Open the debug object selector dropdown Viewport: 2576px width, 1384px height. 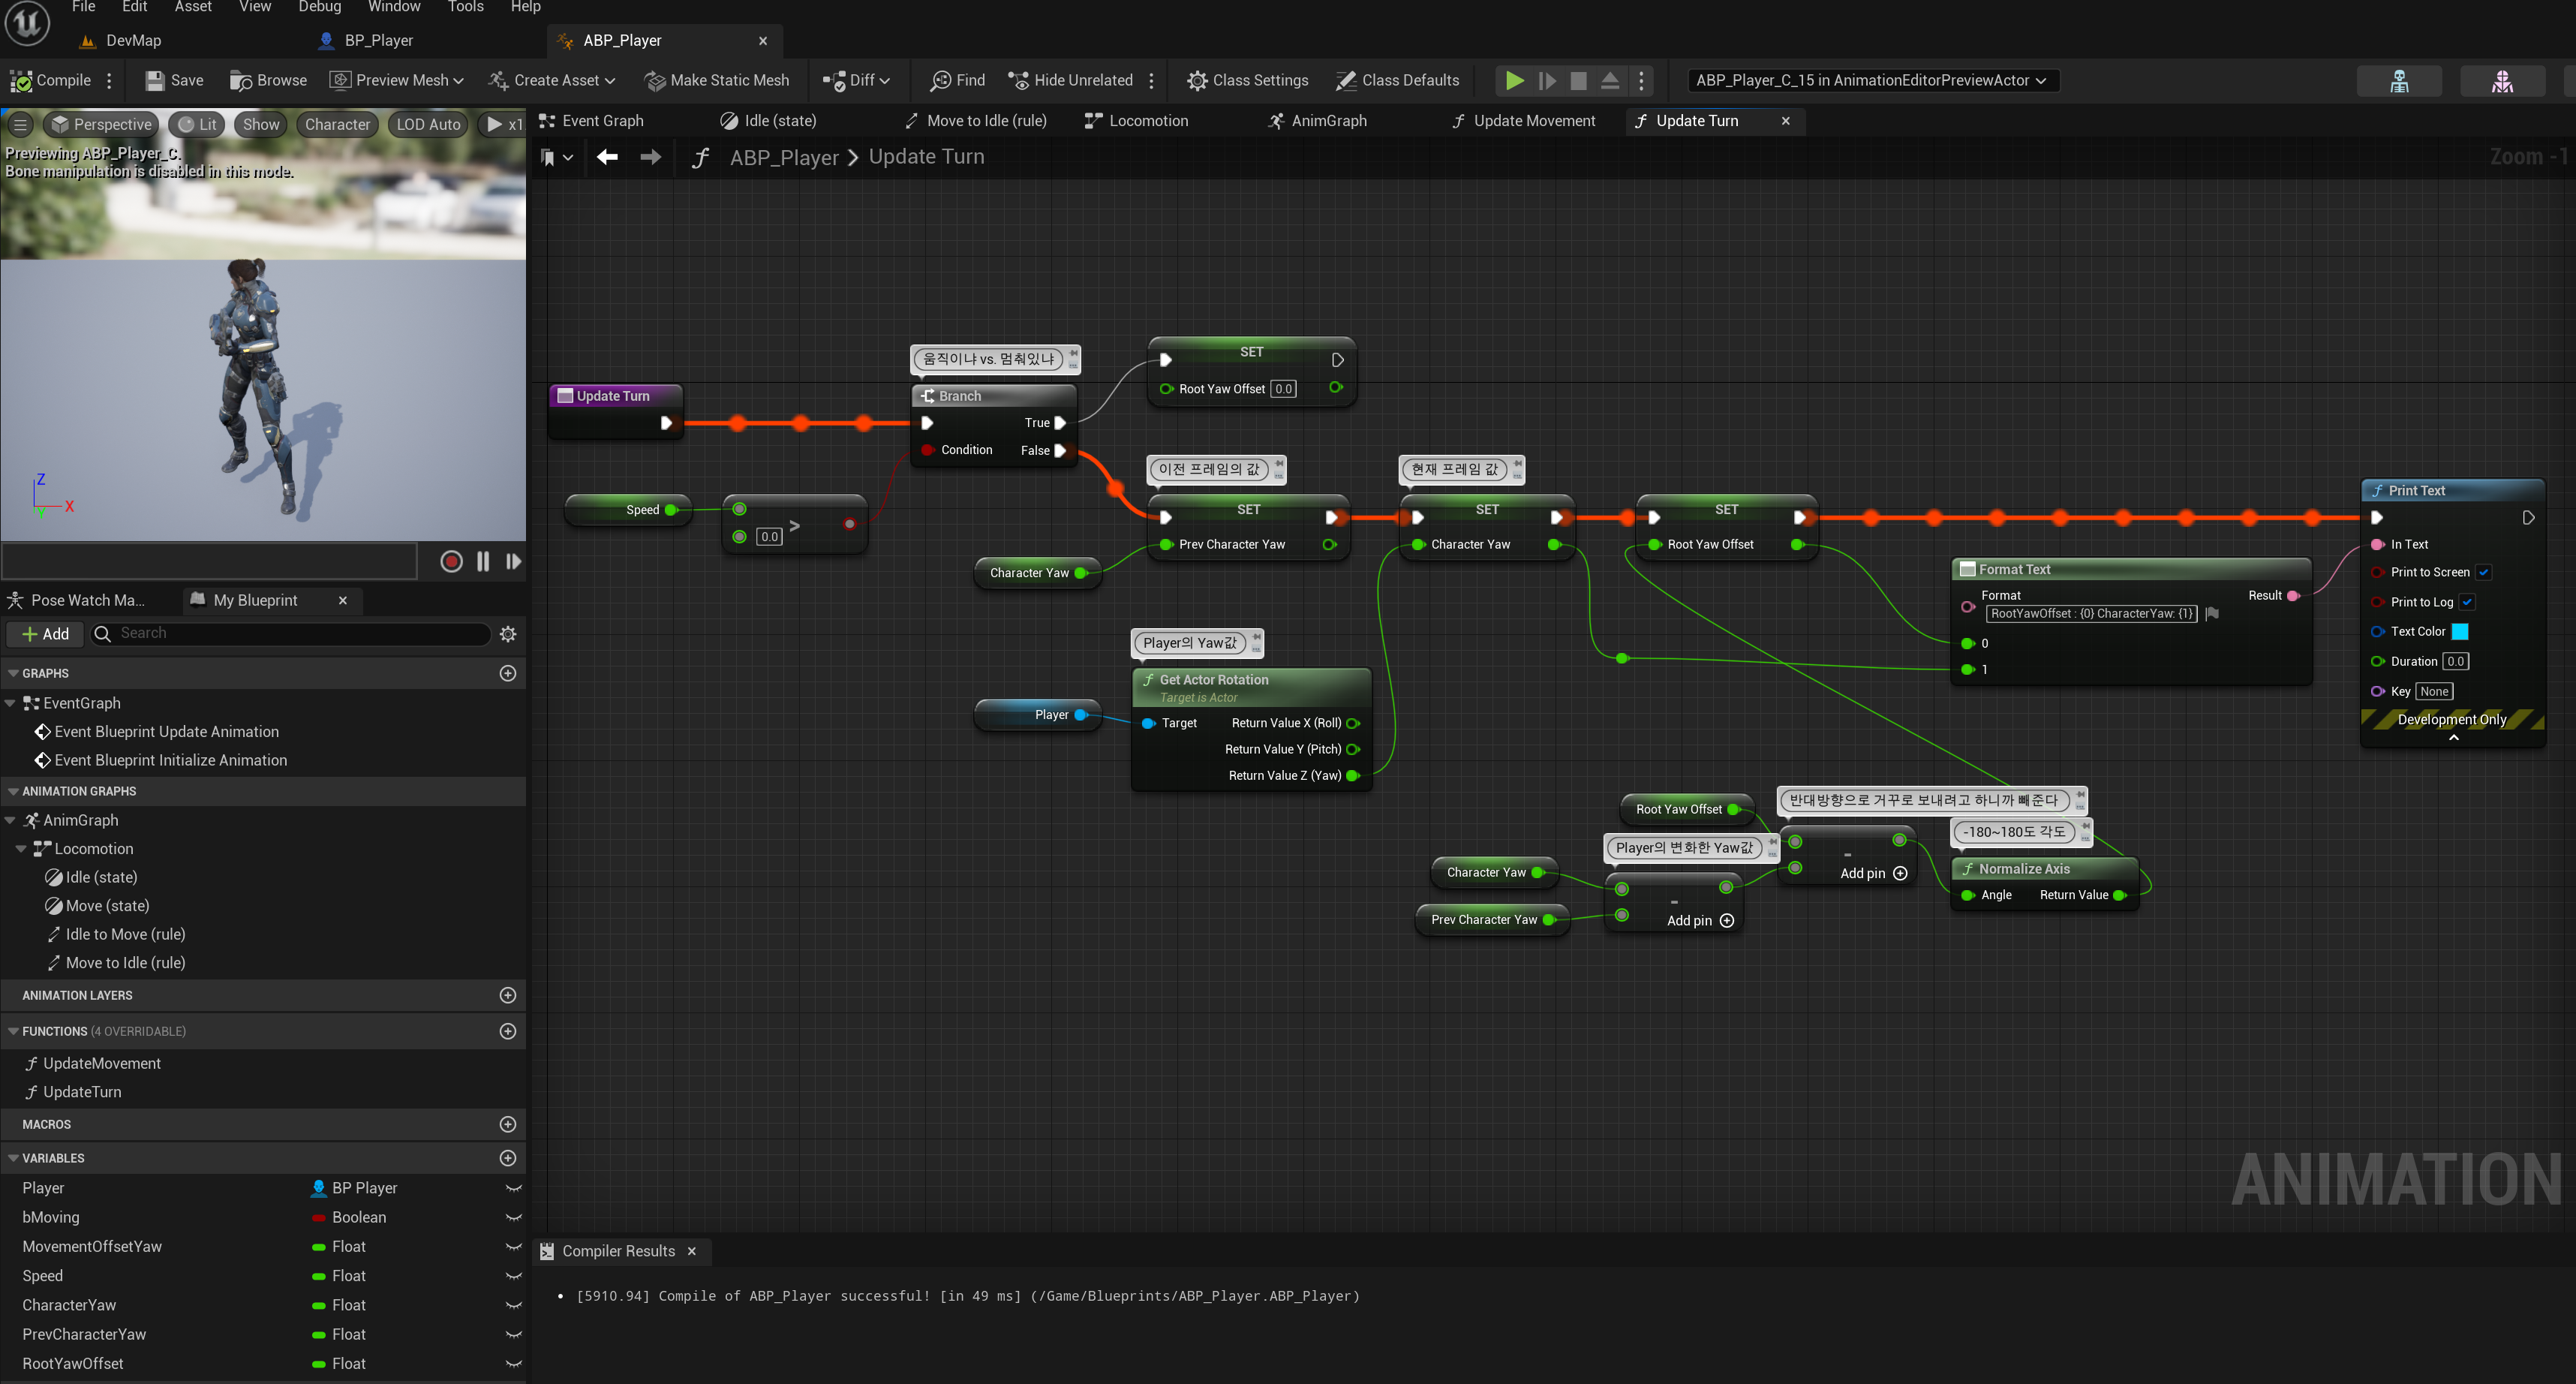pos(1871,80)
